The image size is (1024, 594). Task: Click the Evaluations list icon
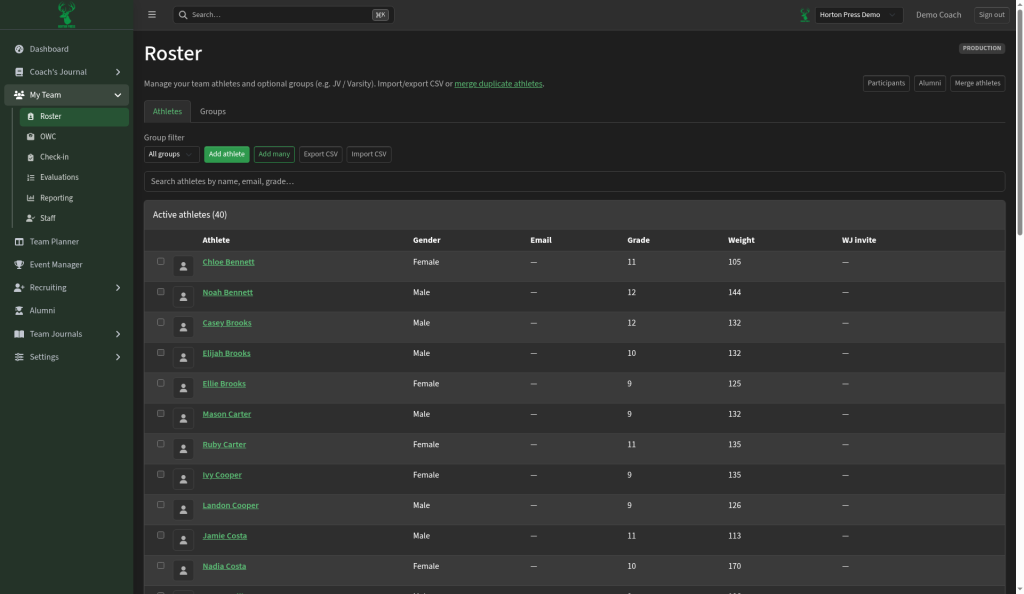(x=30, y=177)
